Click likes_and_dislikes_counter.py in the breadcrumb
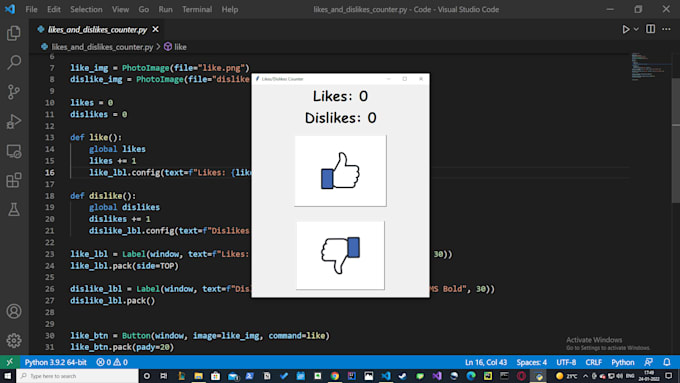Image resolution: width=680 pixels, height=383 pixels. (102, 47)
